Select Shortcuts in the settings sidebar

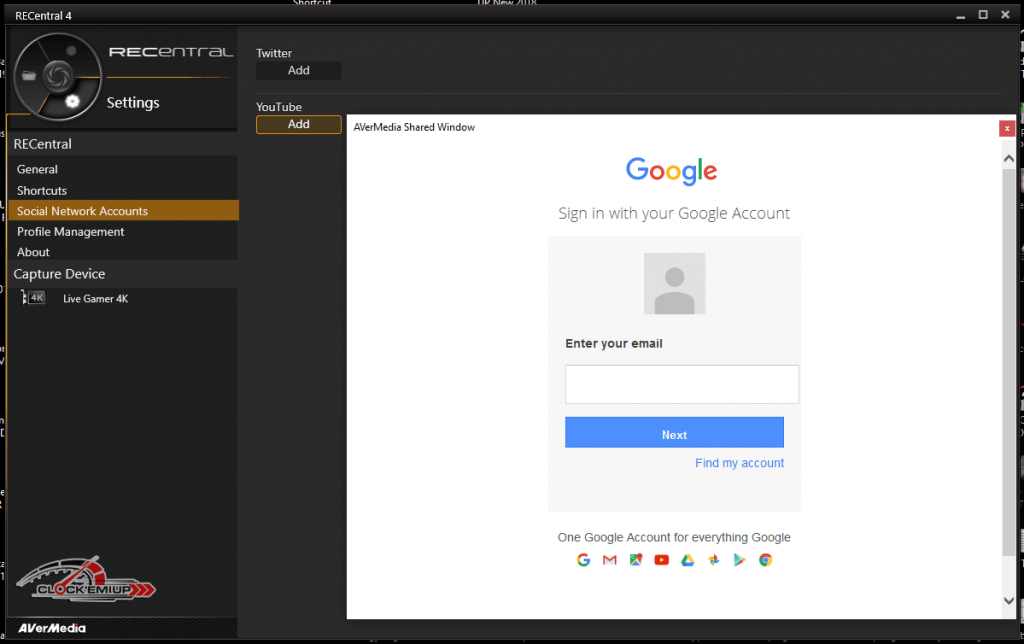click(x=42, y=190)
